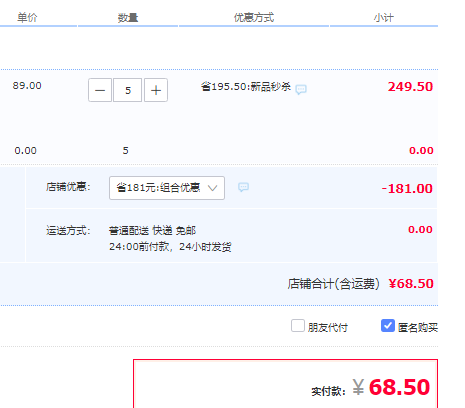Click the plus button to increase quantity
The width and height of the screenshot is (465, 408).
click(x=156, y=90)
